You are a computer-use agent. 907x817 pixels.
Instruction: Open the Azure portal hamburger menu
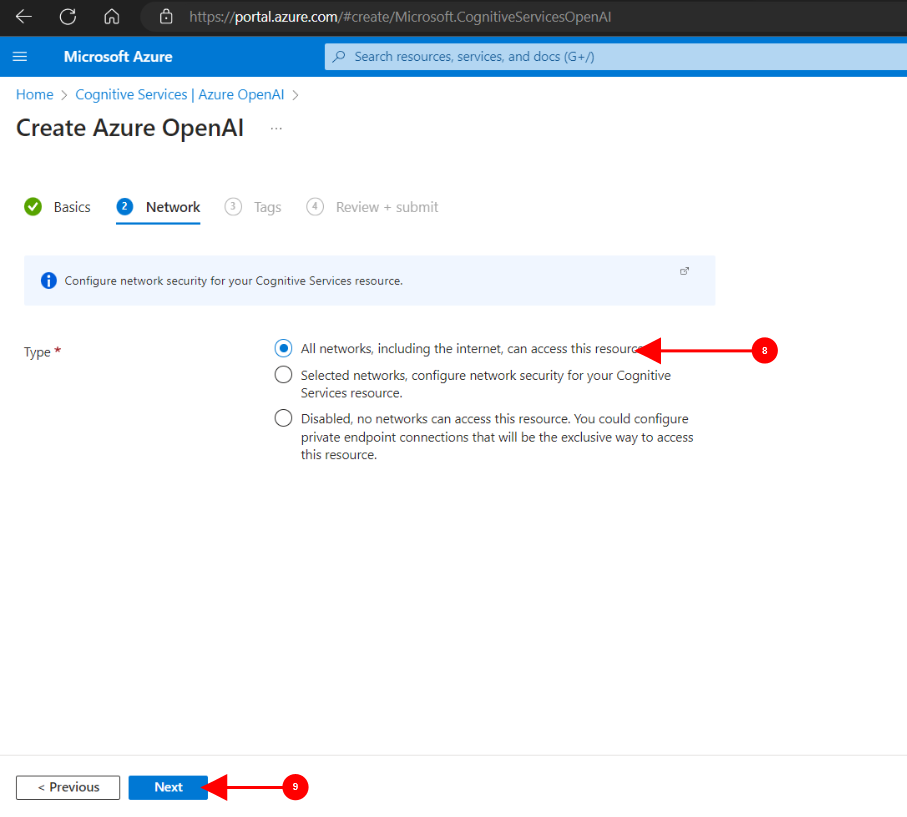coord(20,56)
